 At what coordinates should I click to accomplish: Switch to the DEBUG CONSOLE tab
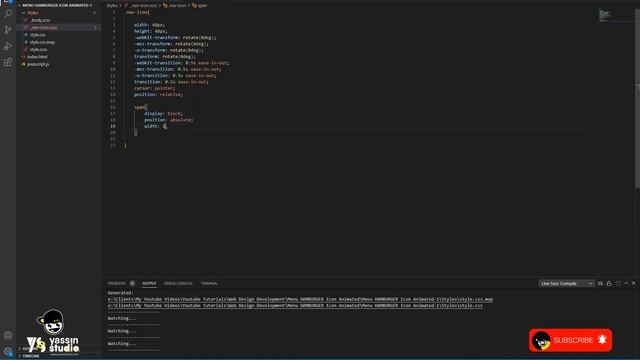[x=178, y=283]
